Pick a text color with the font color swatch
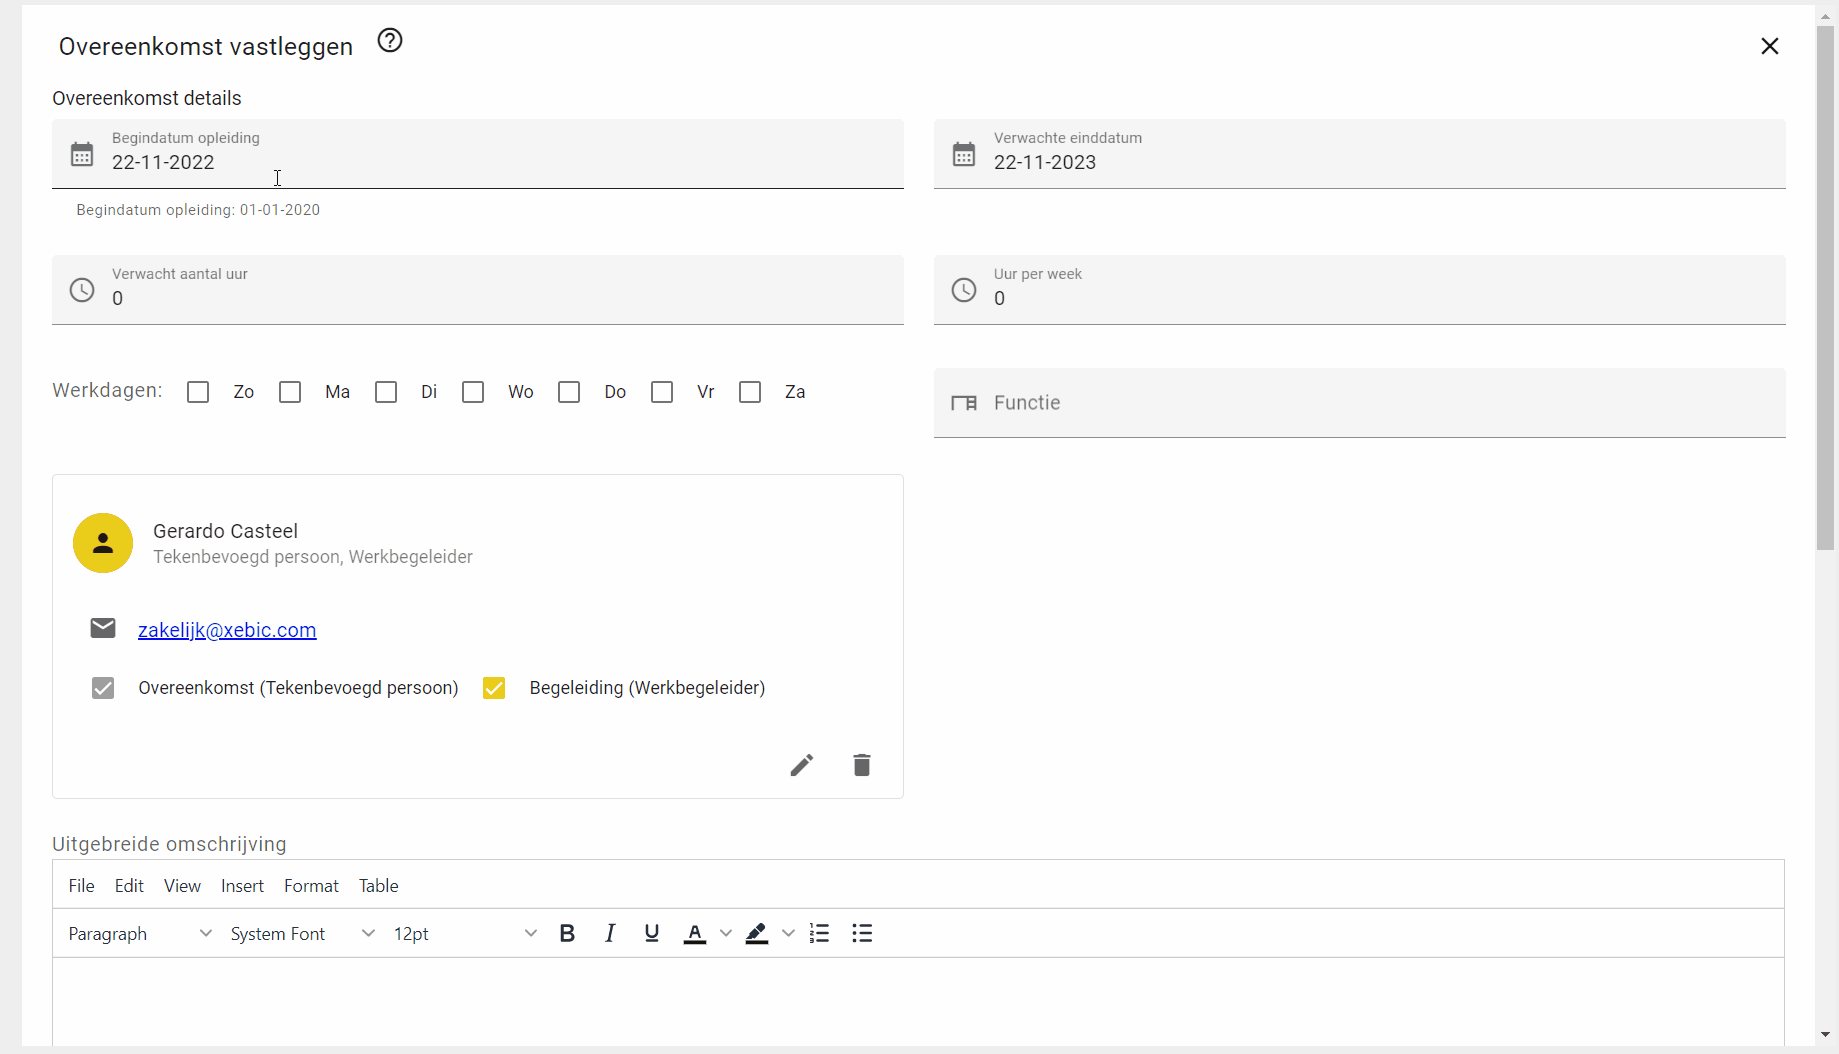Screen dimensions: 1839x1054 [694, 933]
